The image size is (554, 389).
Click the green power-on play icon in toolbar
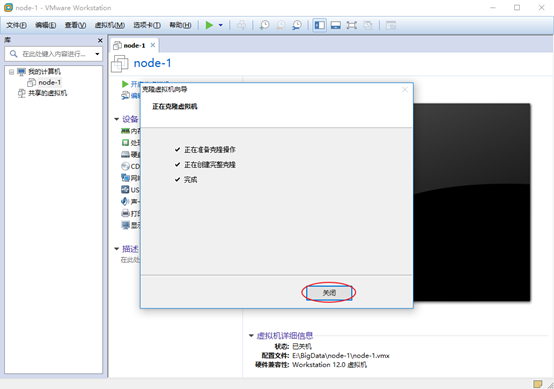click(209, 25)
